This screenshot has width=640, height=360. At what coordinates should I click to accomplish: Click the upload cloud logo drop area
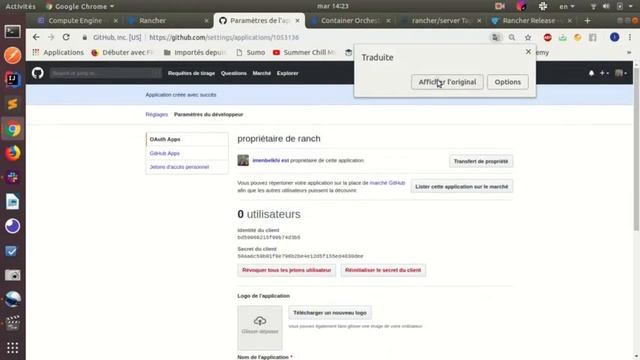[x=260, y=327]
